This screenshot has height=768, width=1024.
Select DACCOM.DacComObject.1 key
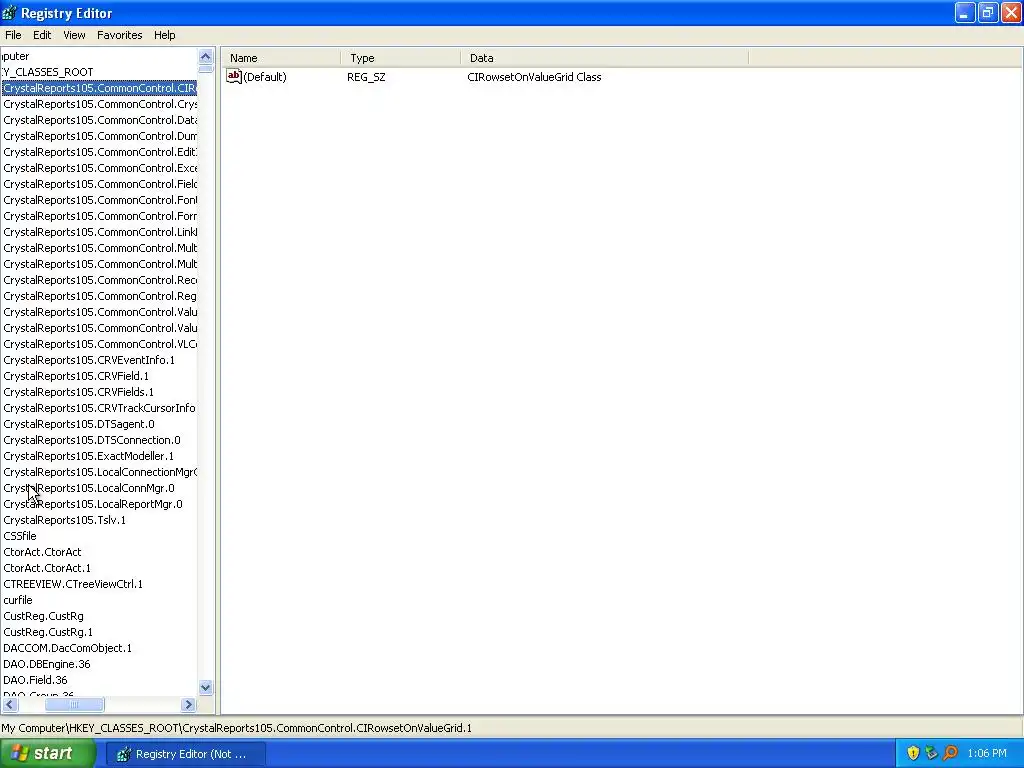(67, 648)
